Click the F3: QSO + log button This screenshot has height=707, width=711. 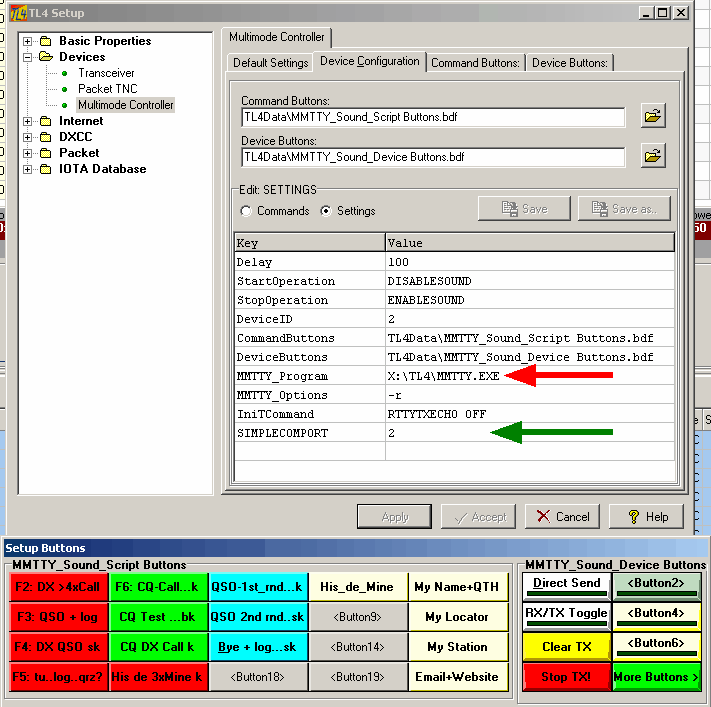[x=58, y=617]
